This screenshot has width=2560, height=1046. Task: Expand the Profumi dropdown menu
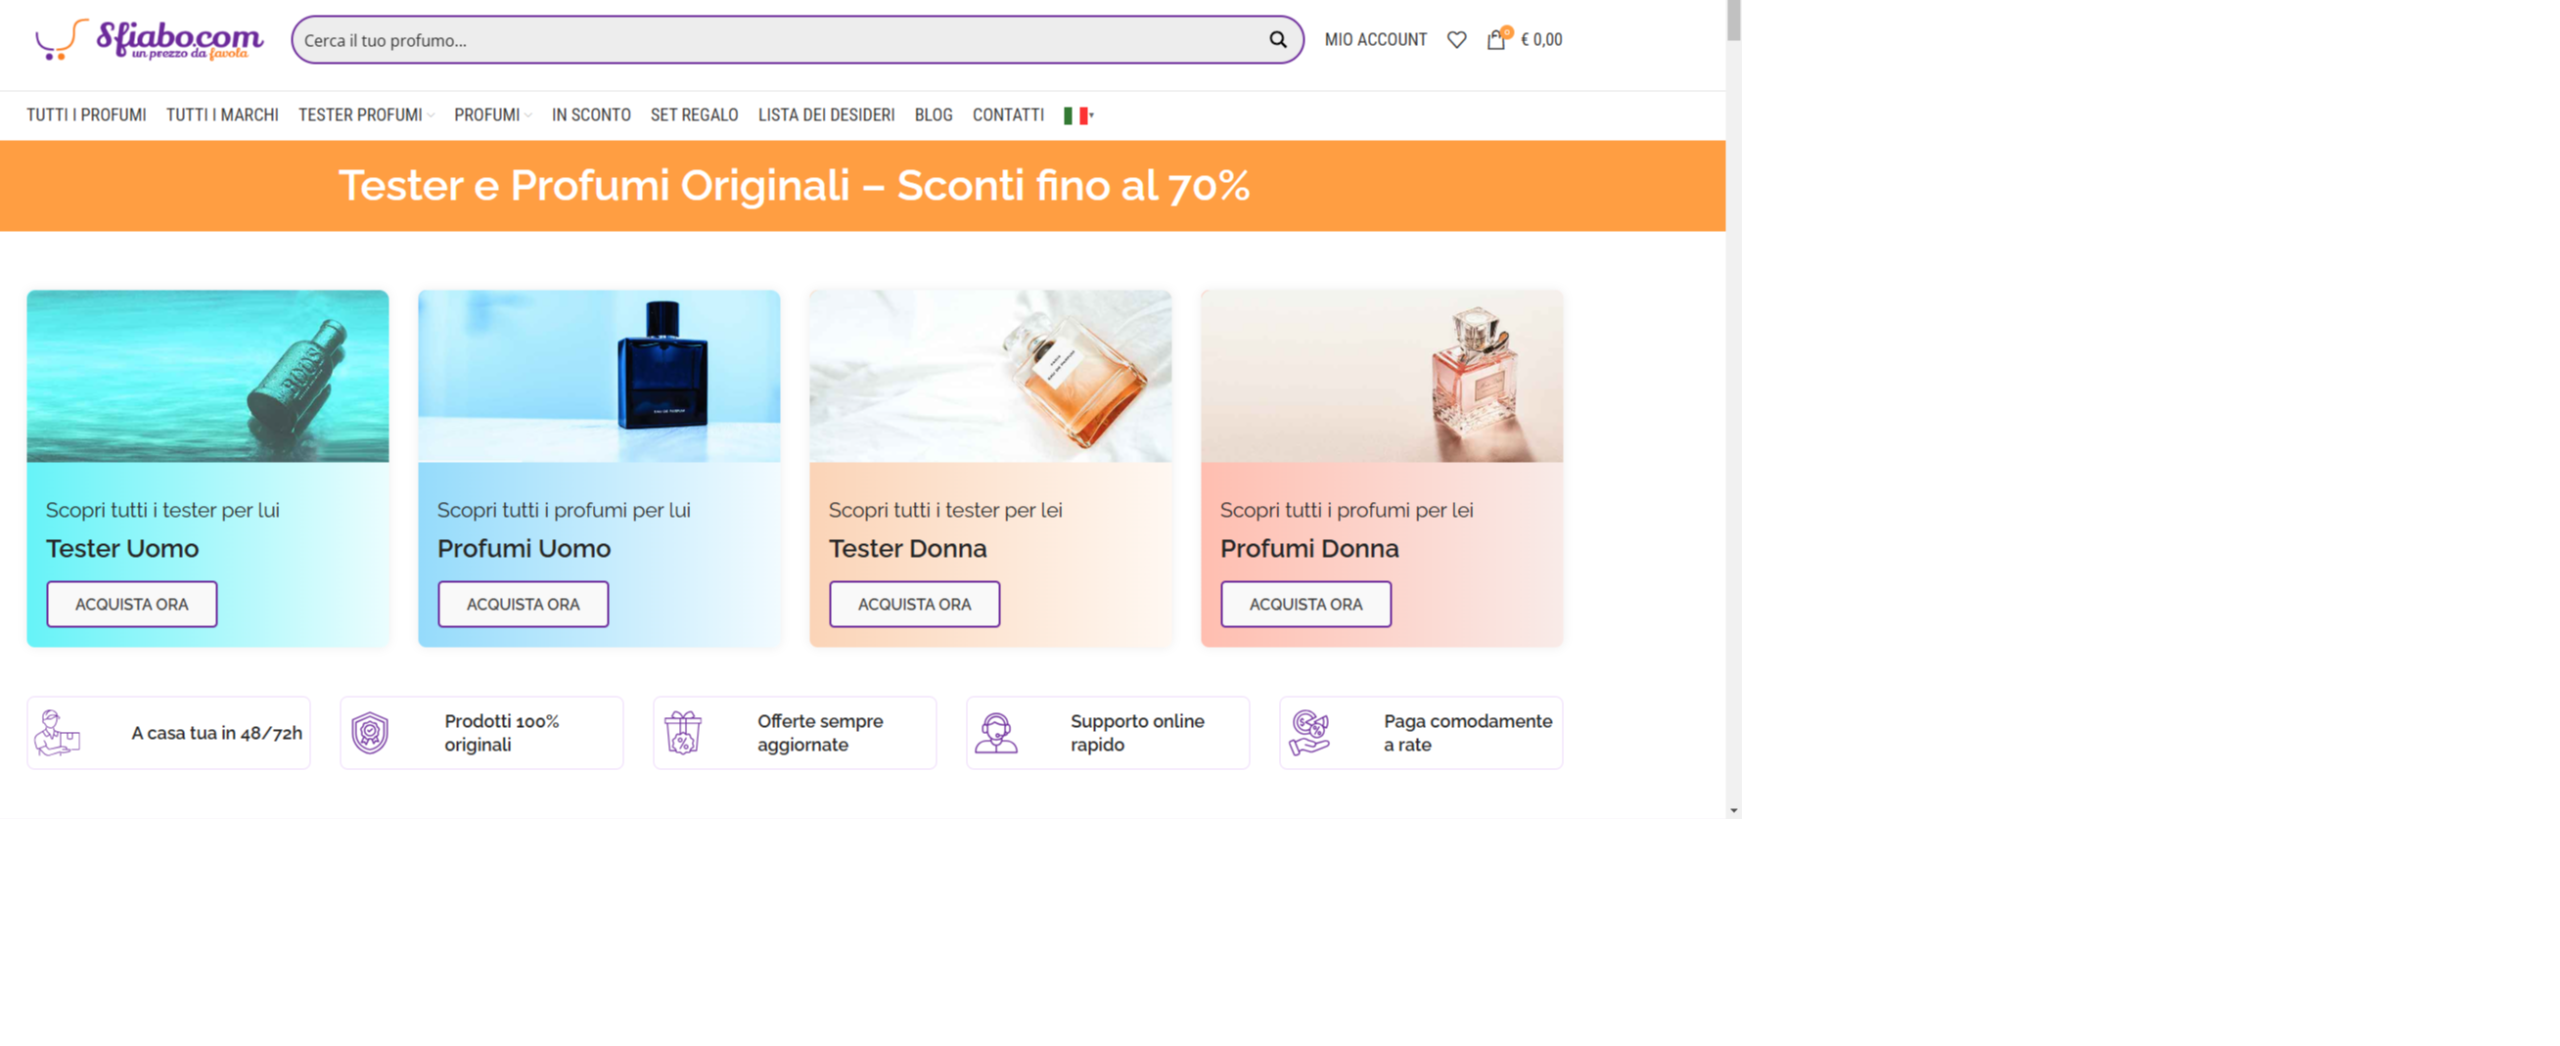[x=490, y=115]
